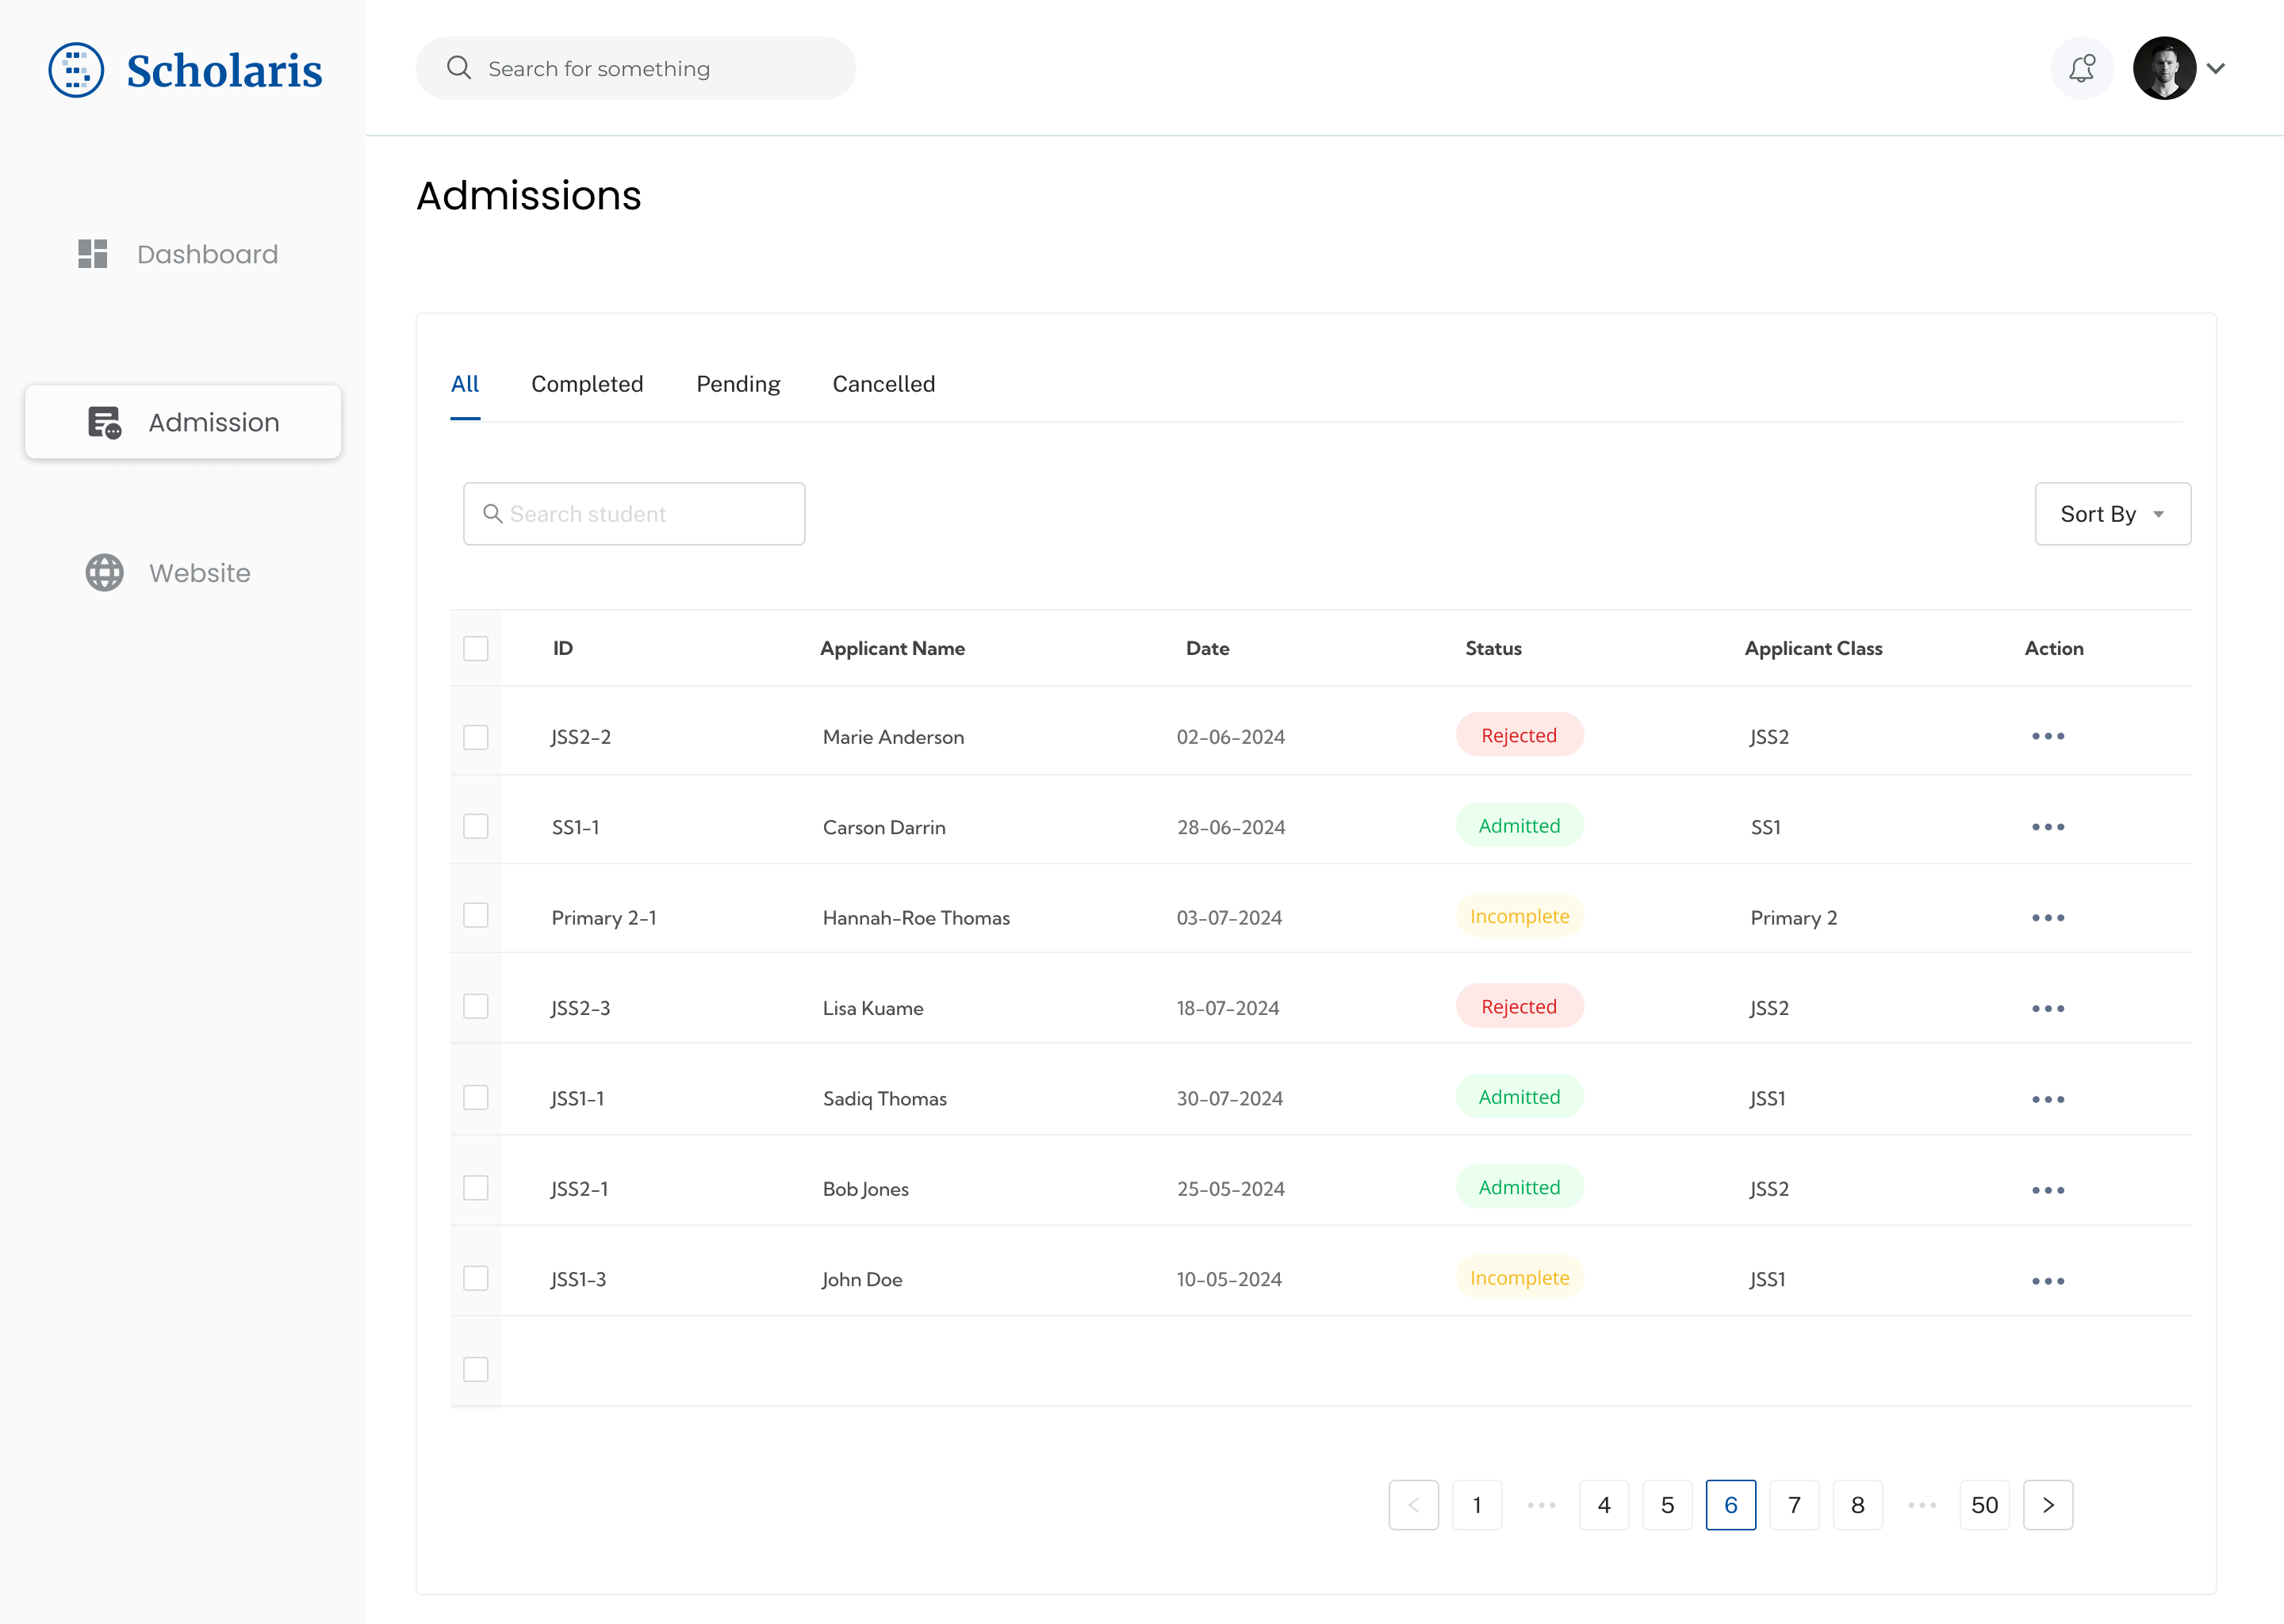The image size is (2284, 1624).
Task: Open Dashboard from the sidebar
Action: click(x=207, y=254)
